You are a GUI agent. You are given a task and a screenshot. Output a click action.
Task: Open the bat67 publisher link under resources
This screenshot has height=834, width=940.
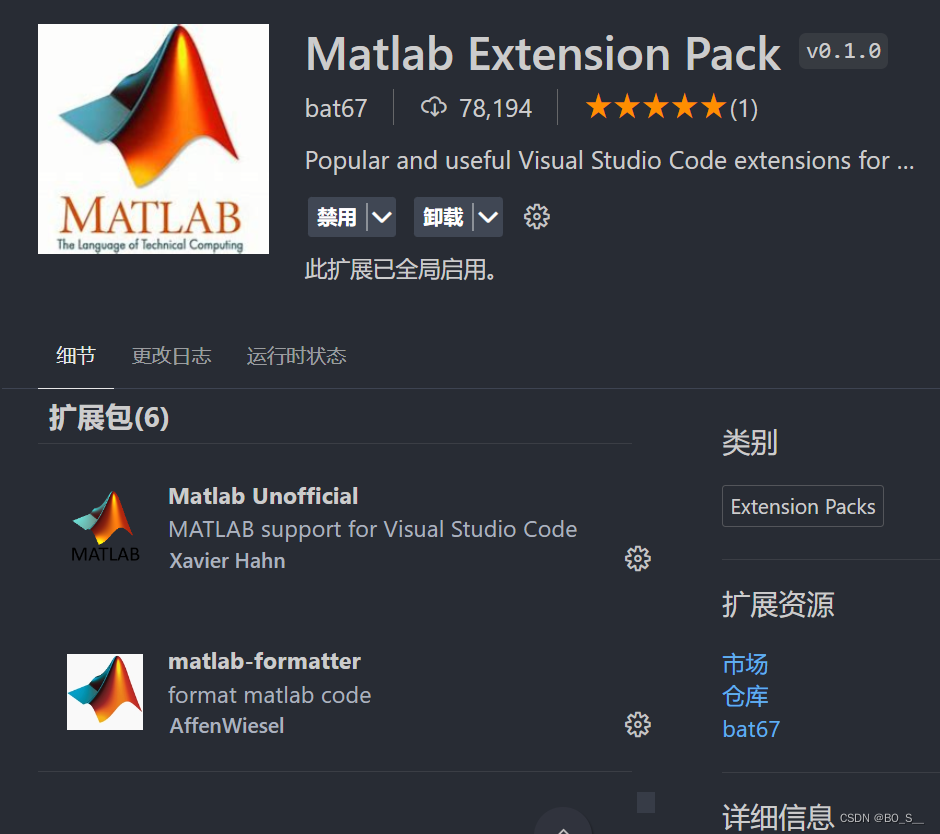click(751, 729)
